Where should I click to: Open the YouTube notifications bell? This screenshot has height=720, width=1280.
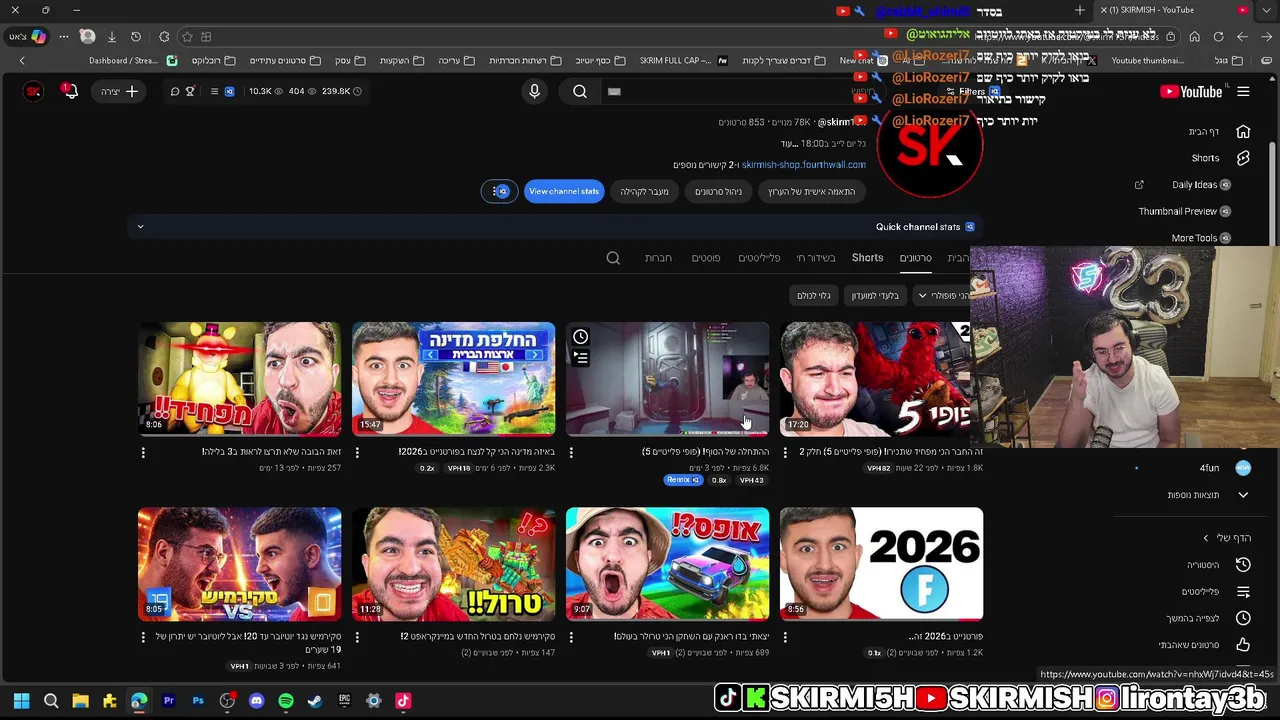[x=69, y=91]
